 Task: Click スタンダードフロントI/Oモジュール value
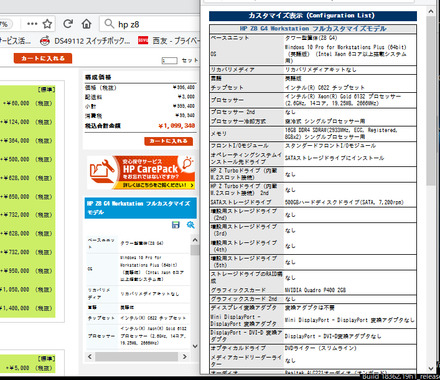(x=330, y=146)
